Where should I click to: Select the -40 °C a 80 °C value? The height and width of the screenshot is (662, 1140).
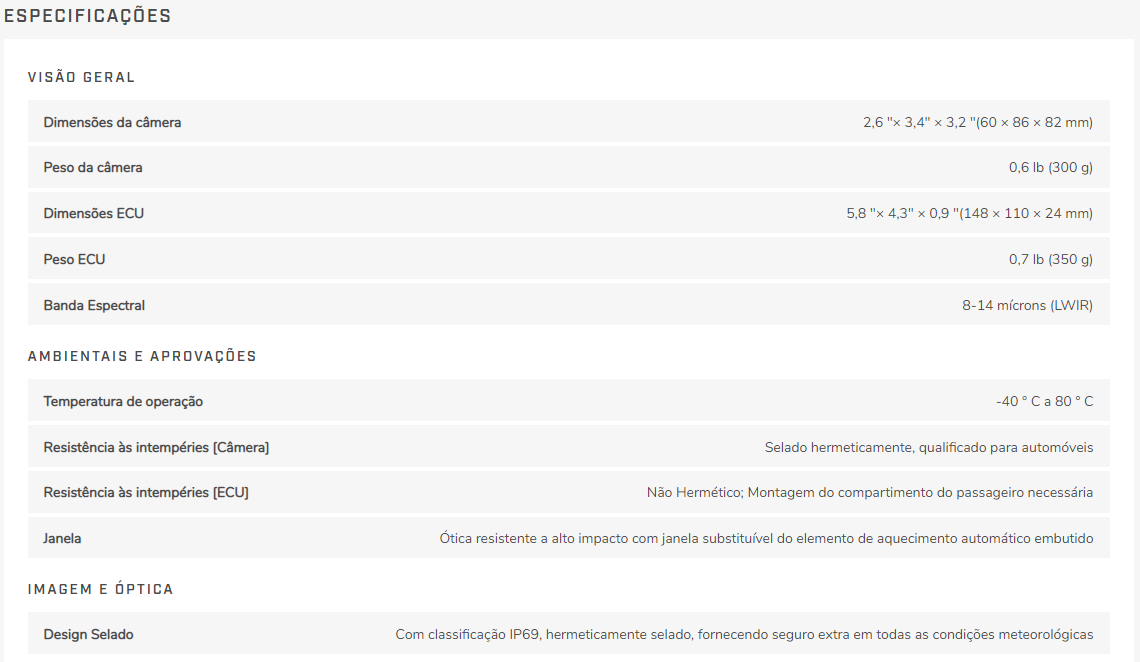pyautogui.click(x=1044, y=401)
